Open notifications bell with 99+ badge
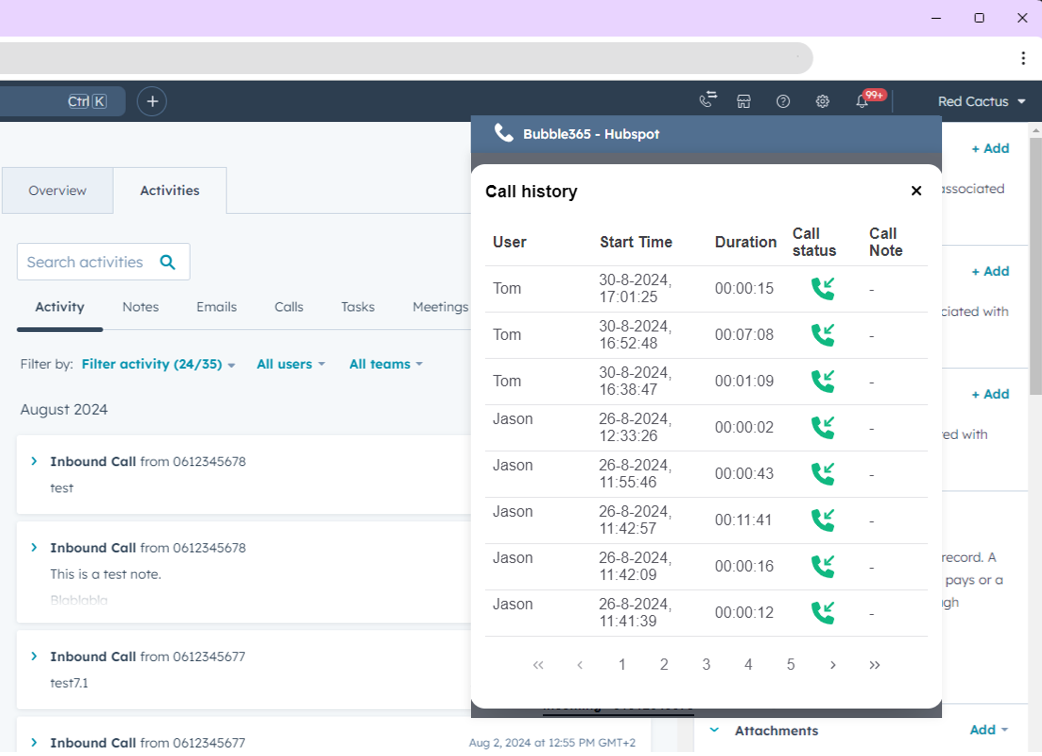Image resolution: width=1042 pixels, height=756 pixels. click(863, 101)
